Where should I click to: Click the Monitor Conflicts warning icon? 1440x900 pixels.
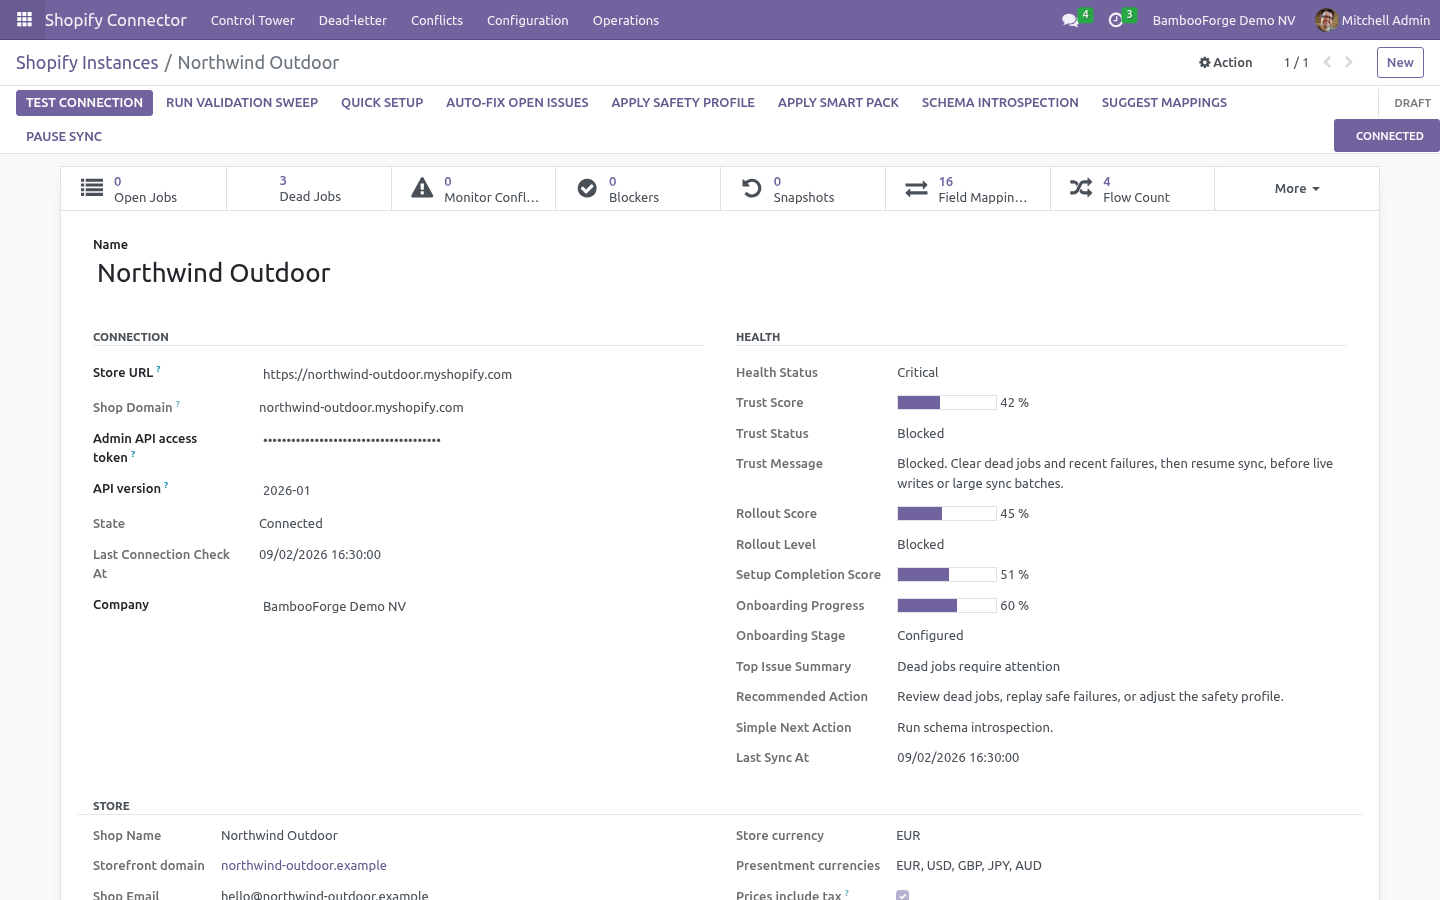tap(422, 188)
